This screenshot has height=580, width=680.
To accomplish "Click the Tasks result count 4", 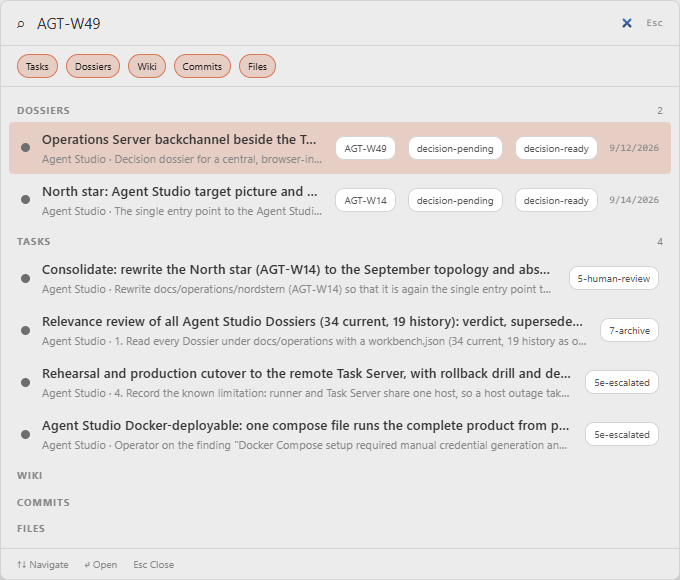I will 660,242.
